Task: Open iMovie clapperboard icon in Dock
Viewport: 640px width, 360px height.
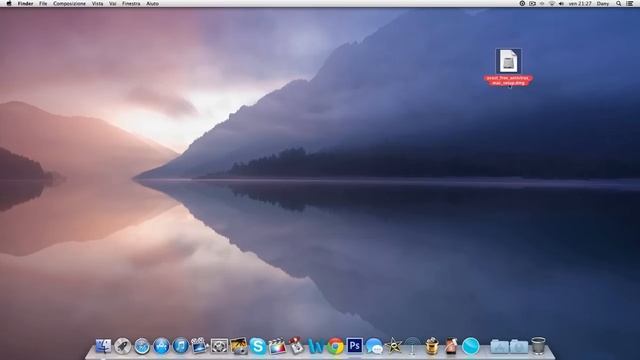Action: pos(200,346)
